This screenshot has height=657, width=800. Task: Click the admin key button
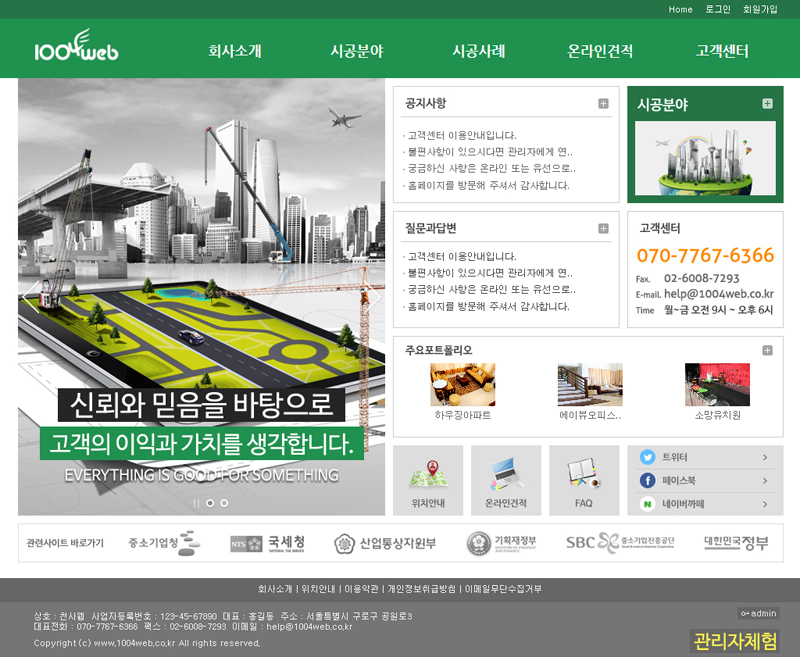759,613
